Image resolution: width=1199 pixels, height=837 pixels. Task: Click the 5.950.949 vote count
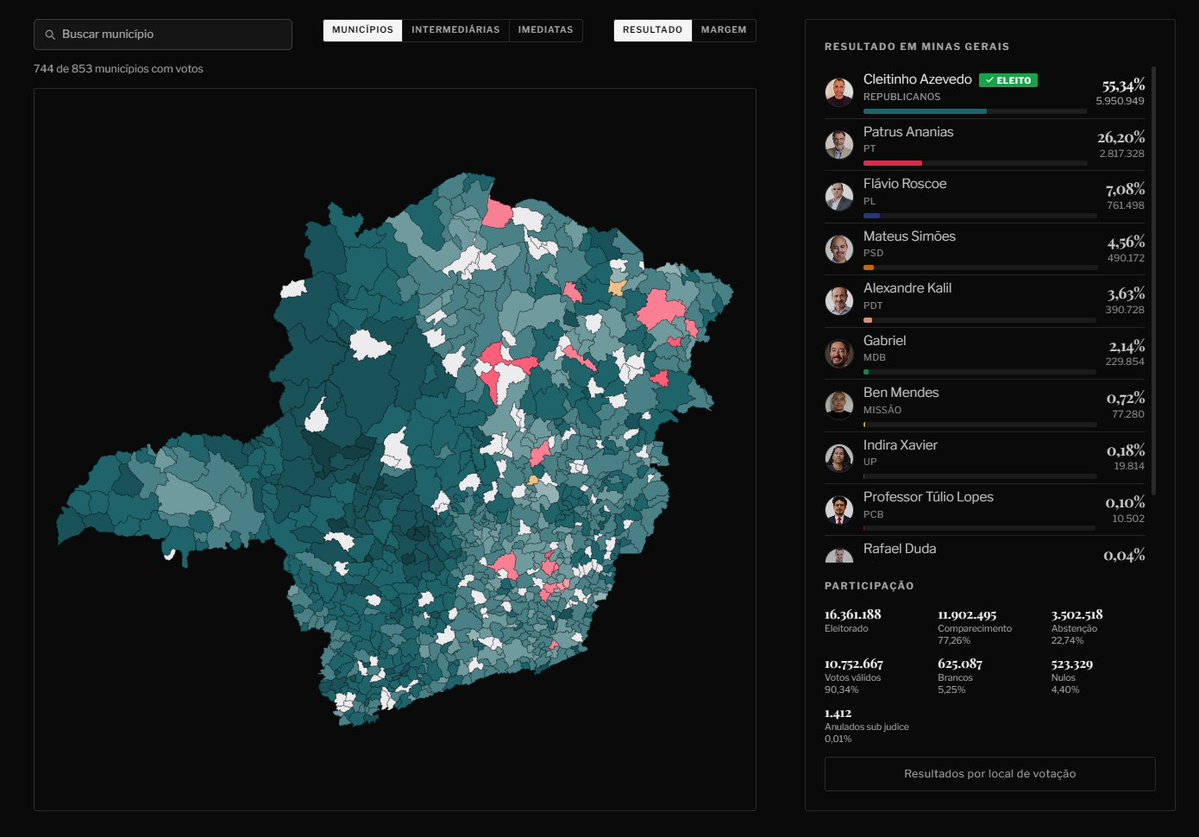pyautogui.click(x=1120, y=101)
